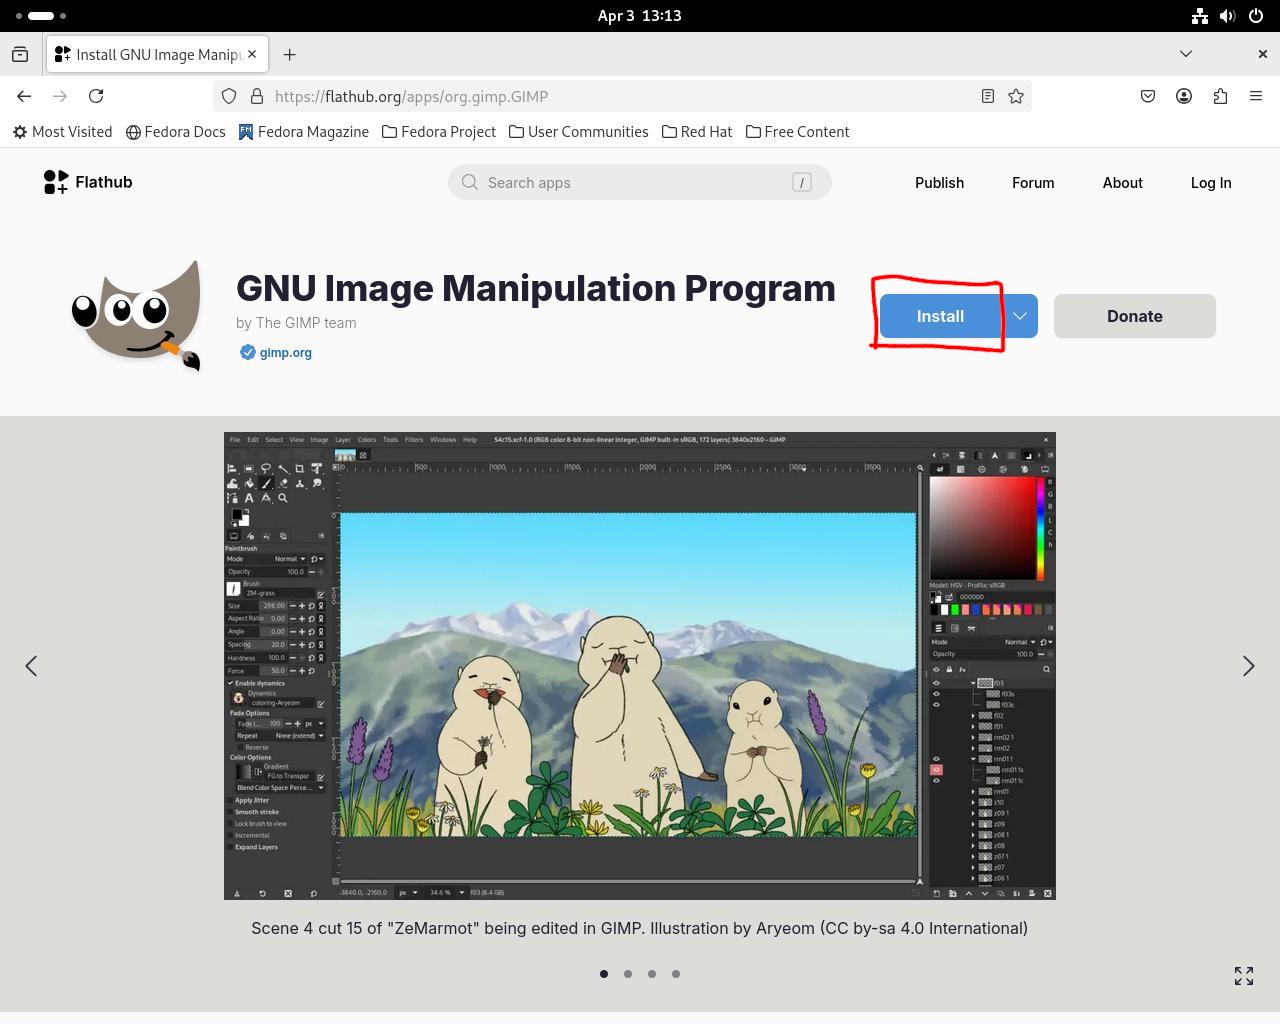Toggle reader view in the address bar
Screen dimensions: 1280x1024
(x=987, y=96)
